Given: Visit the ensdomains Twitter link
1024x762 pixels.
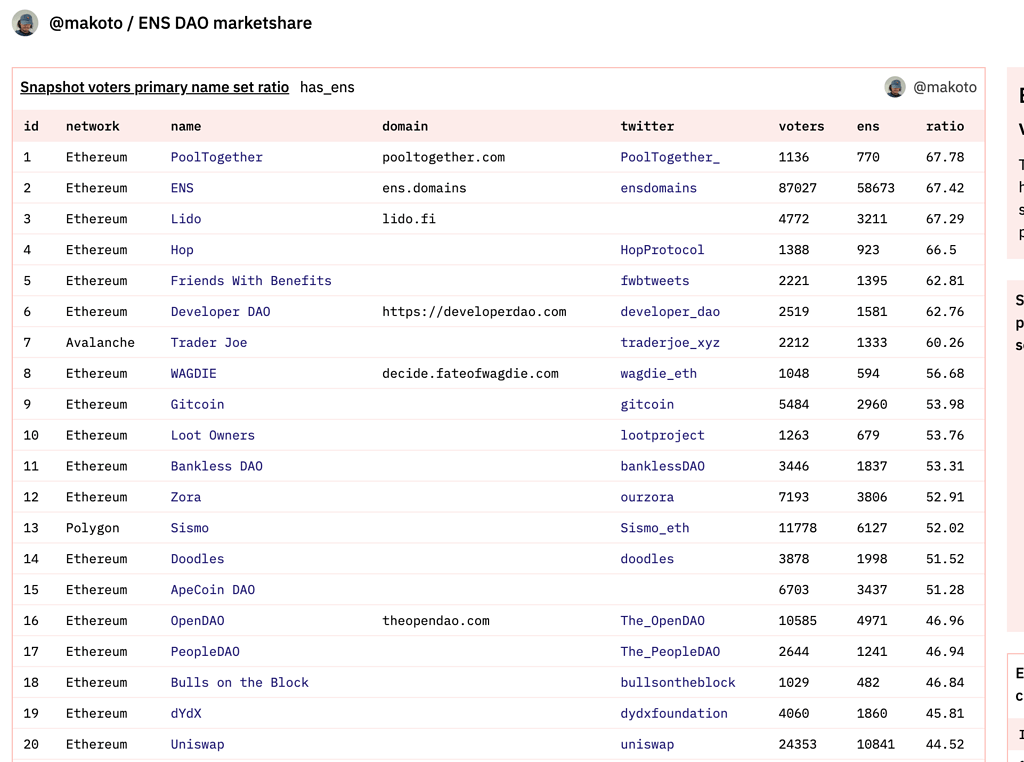Looking at the screenshot, I should 657,188.
